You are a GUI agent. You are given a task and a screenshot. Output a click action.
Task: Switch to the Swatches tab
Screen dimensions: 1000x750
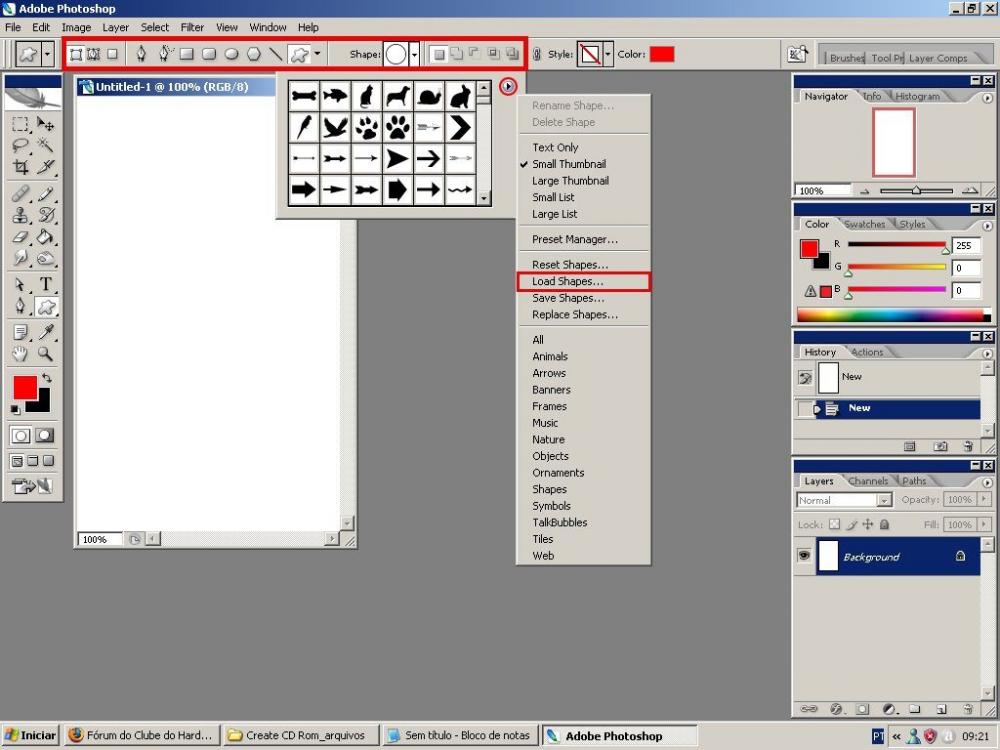pos(864,224)
